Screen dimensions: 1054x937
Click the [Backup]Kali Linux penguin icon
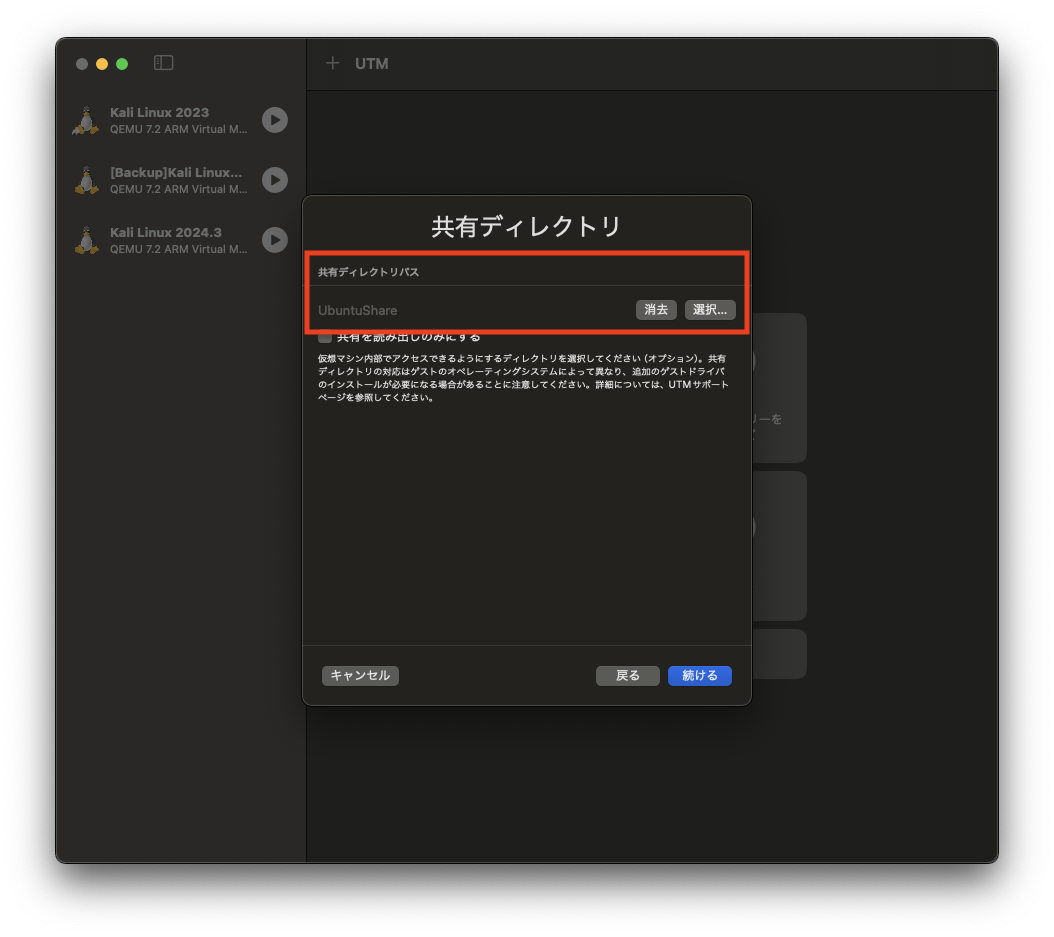pyautogui.click(x=85, y=180)
